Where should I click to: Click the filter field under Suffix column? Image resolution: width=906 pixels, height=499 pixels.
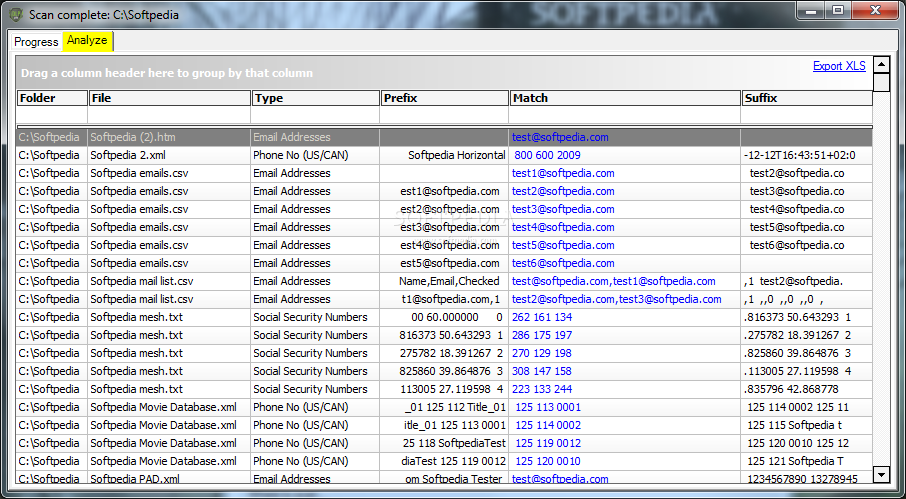click(x=807, y=115)
